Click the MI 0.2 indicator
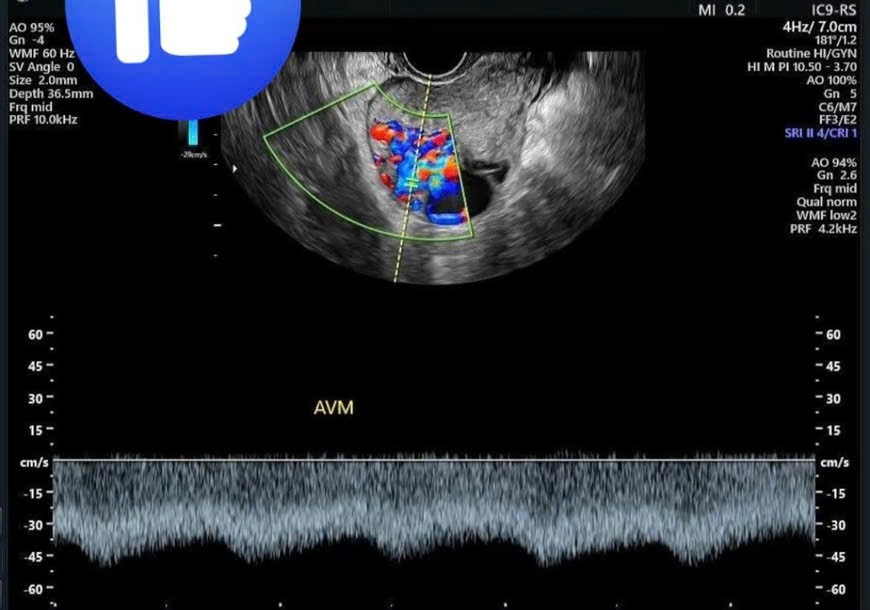870x610 pixels. point(721,10)
